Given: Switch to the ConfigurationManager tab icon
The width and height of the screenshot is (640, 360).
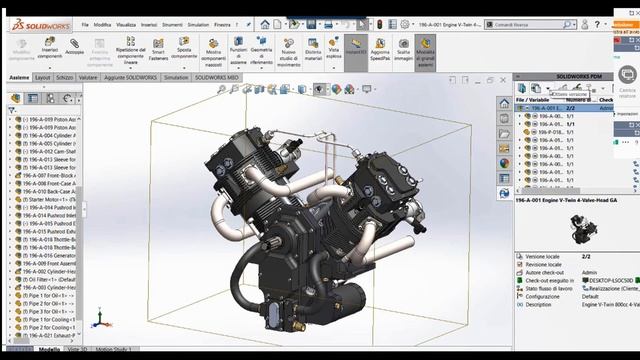Looking at the screenshot, I should tap(50, 98).
